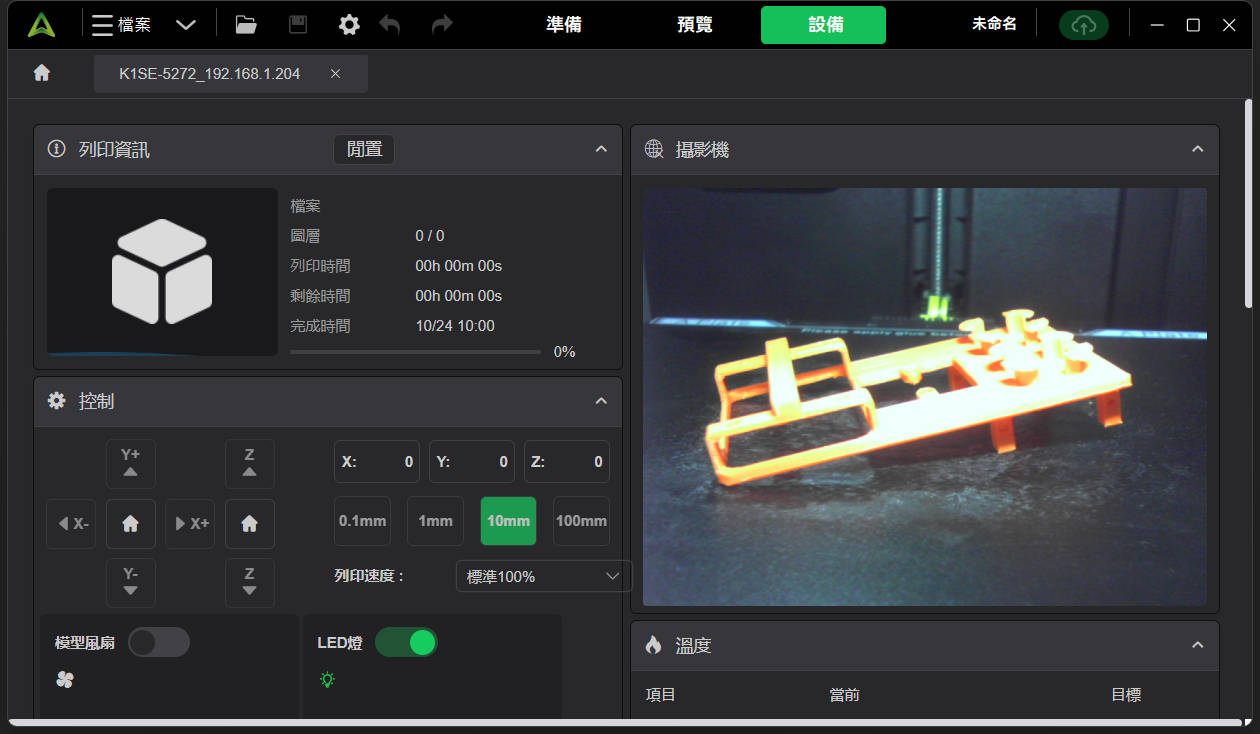Click the redo arrow icon
Screen dimensions: 1260x734
click(x=441, y=24)
